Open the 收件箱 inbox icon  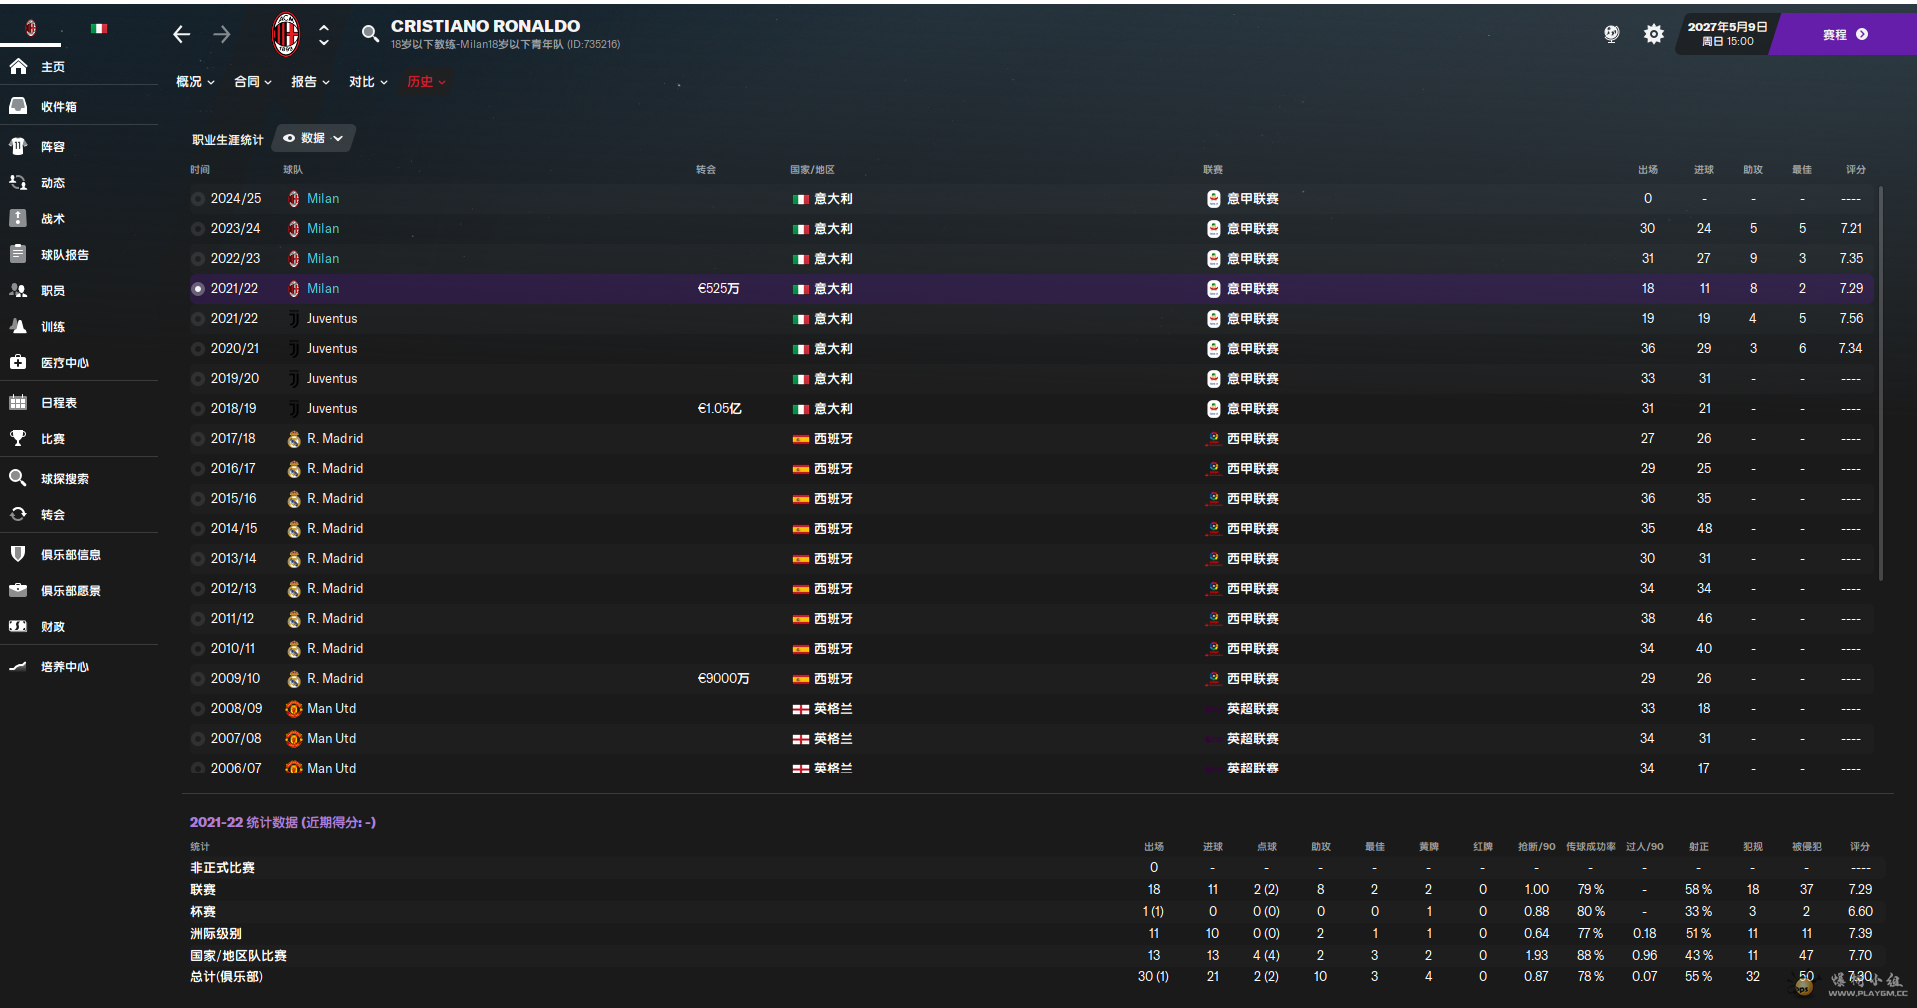tap(18, 106)
